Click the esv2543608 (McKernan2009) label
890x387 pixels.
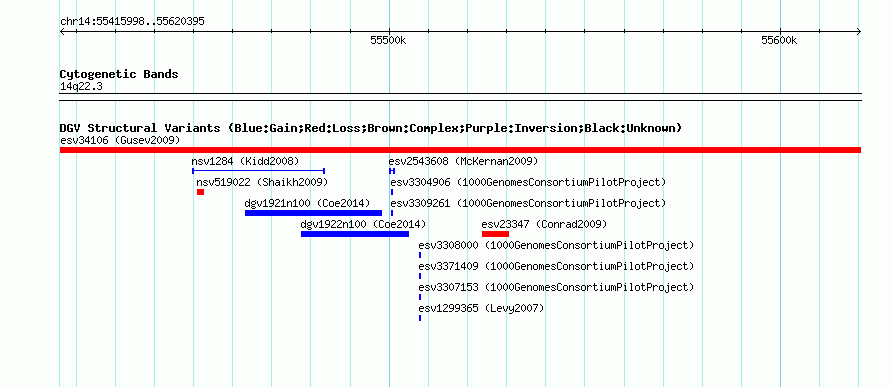463,161
